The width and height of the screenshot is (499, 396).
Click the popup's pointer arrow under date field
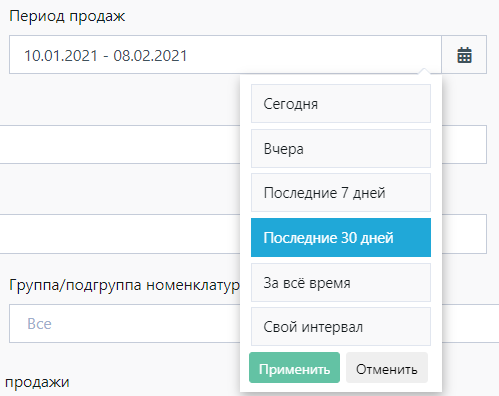pyautogui.click(x=424, y=71)
